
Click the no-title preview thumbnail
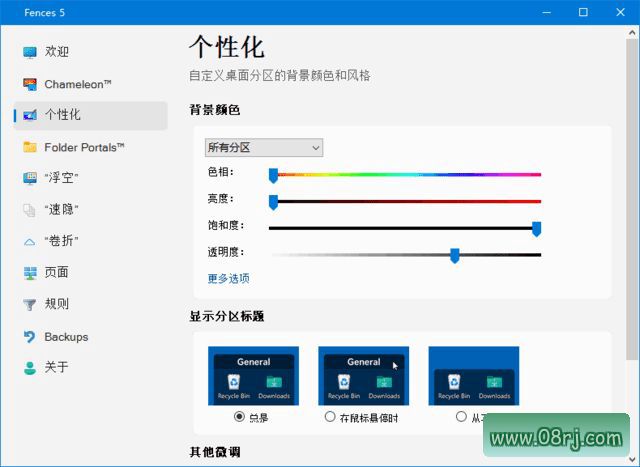(x=474, y=376)
